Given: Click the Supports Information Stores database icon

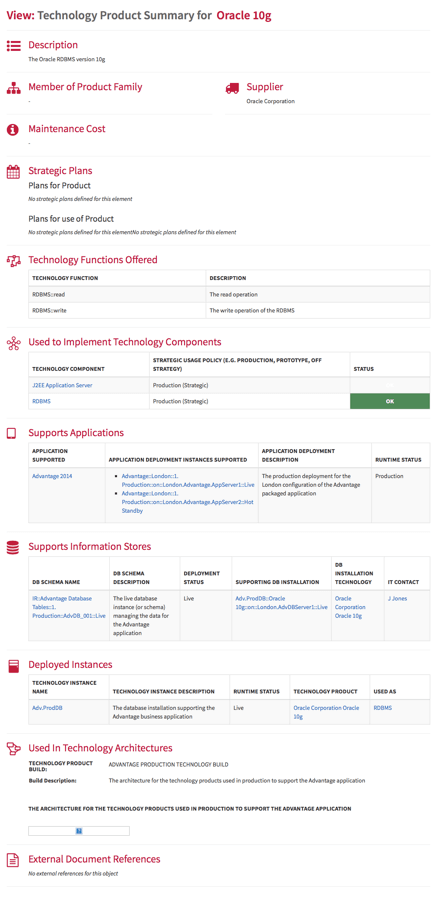Looking at the screenshot, I should pyautogui.click(x=13, y=547).
